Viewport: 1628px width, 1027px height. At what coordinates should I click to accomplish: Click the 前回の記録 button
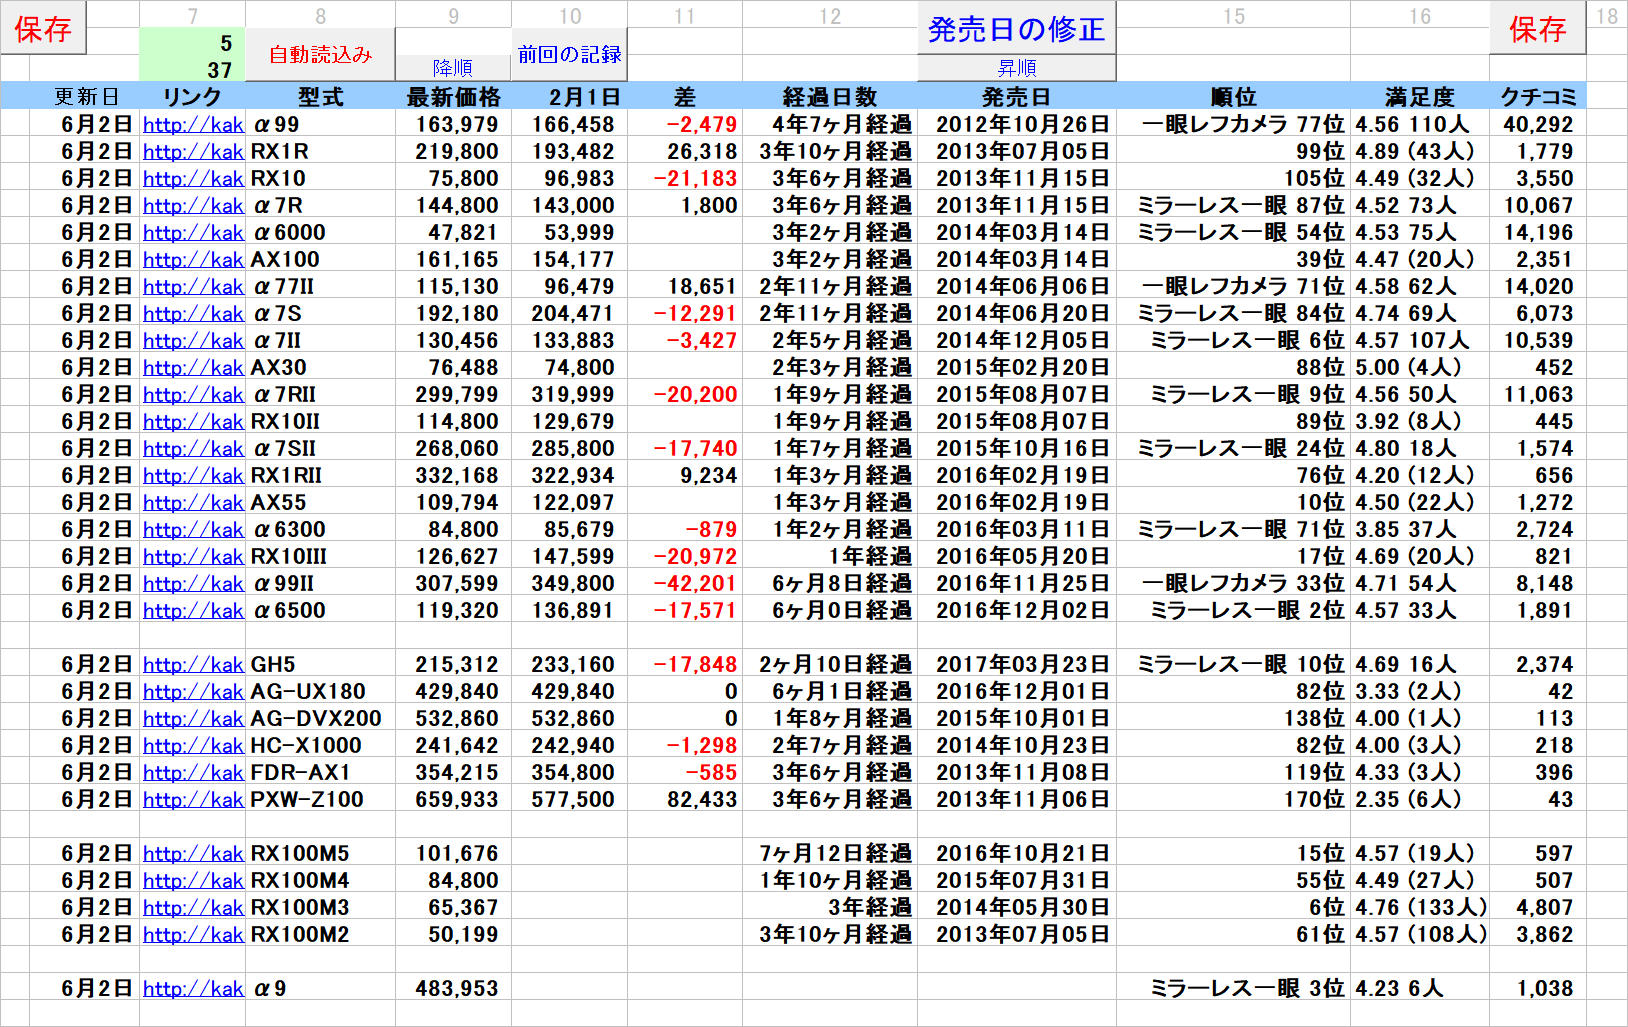[570, 55]
